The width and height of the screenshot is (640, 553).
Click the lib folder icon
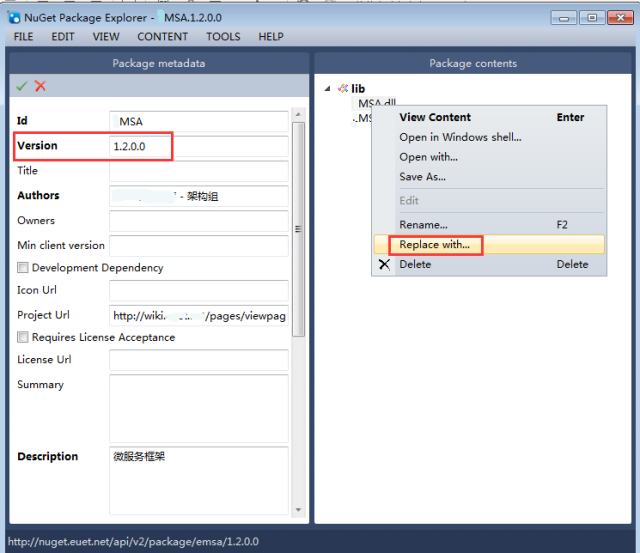pyautogui.click(x=343, y=88)
